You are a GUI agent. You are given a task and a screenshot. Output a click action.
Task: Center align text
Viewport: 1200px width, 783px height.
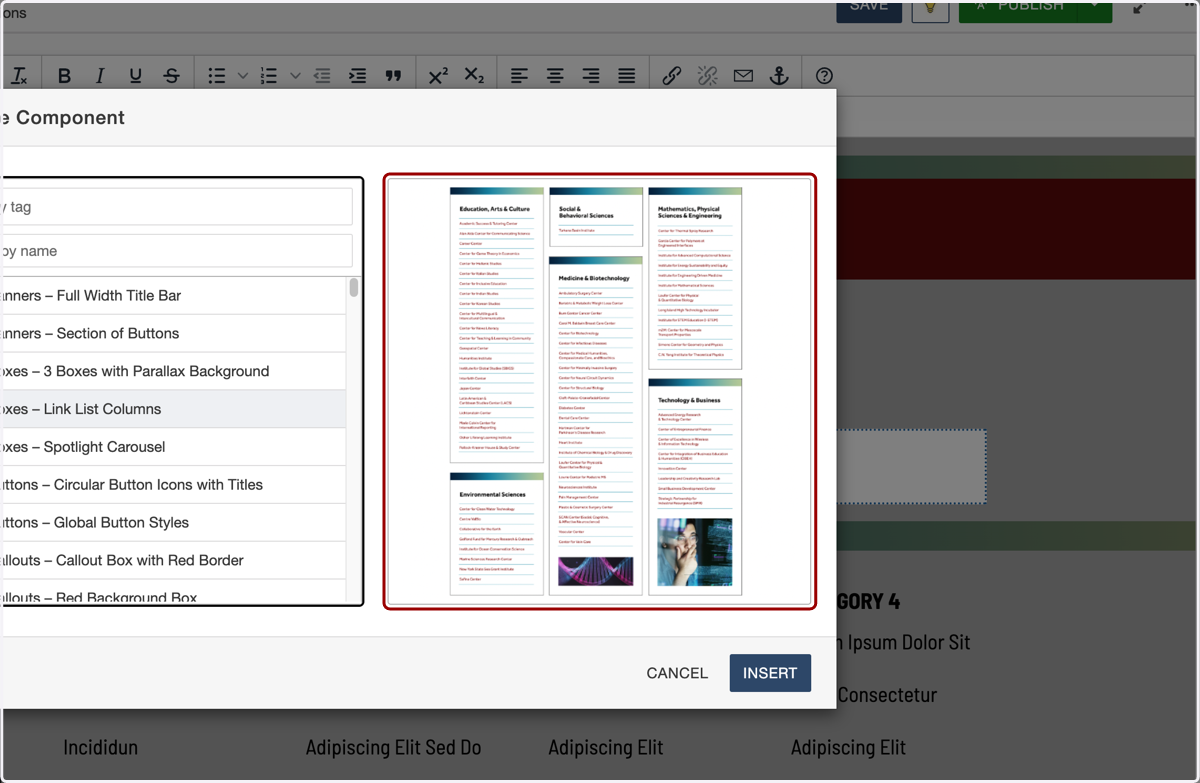coord(555,76)
